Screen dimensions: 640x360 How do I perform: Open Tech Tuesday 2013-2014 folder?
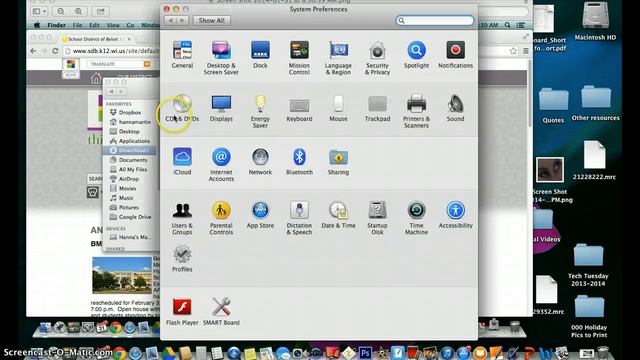pyautogui.click(x=588, y=265)
